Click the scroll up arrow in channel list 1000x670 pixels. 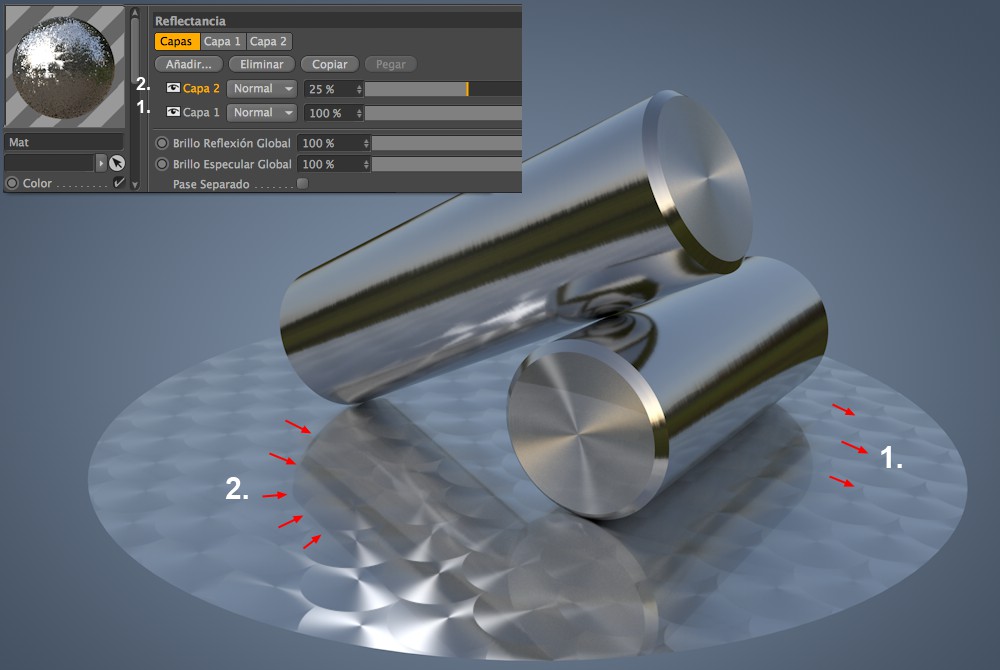pyautogui.click(x=135, y=13)
